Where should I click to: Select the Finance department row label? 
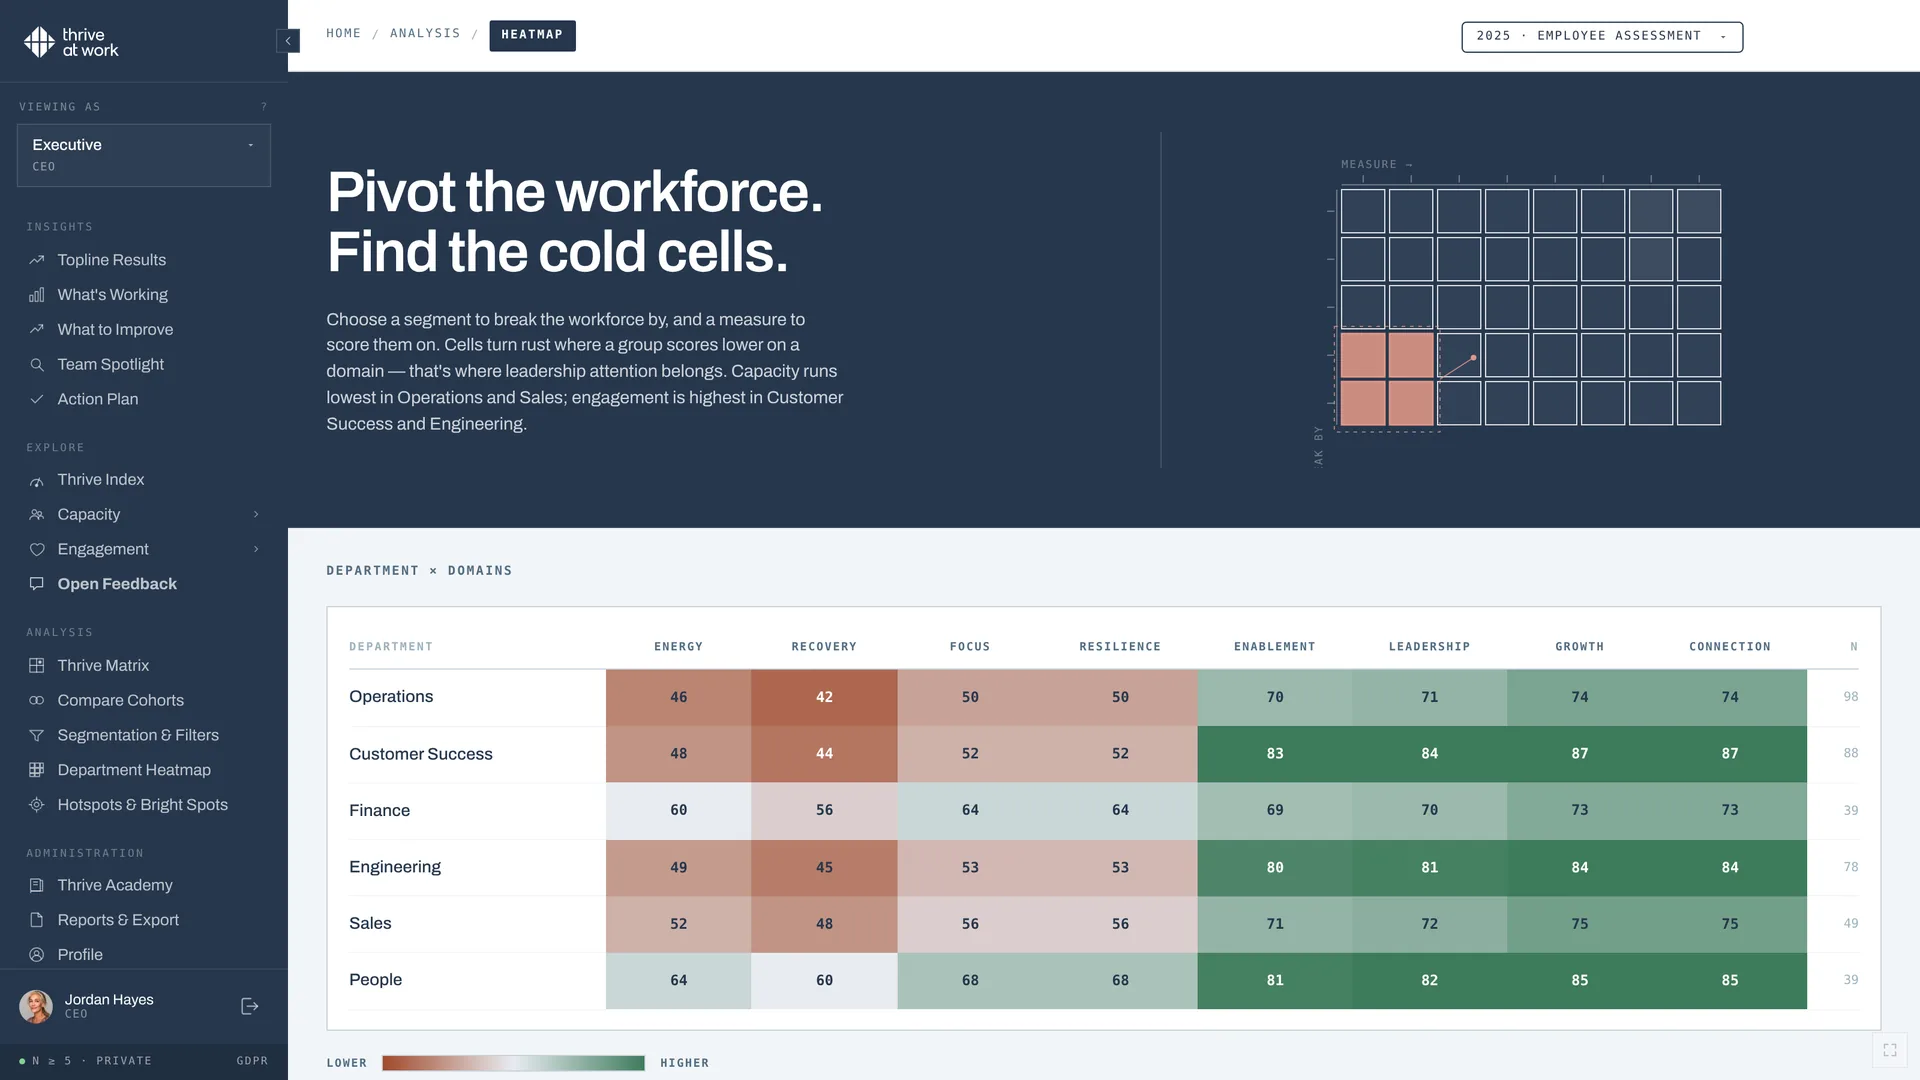coord(379,811)
